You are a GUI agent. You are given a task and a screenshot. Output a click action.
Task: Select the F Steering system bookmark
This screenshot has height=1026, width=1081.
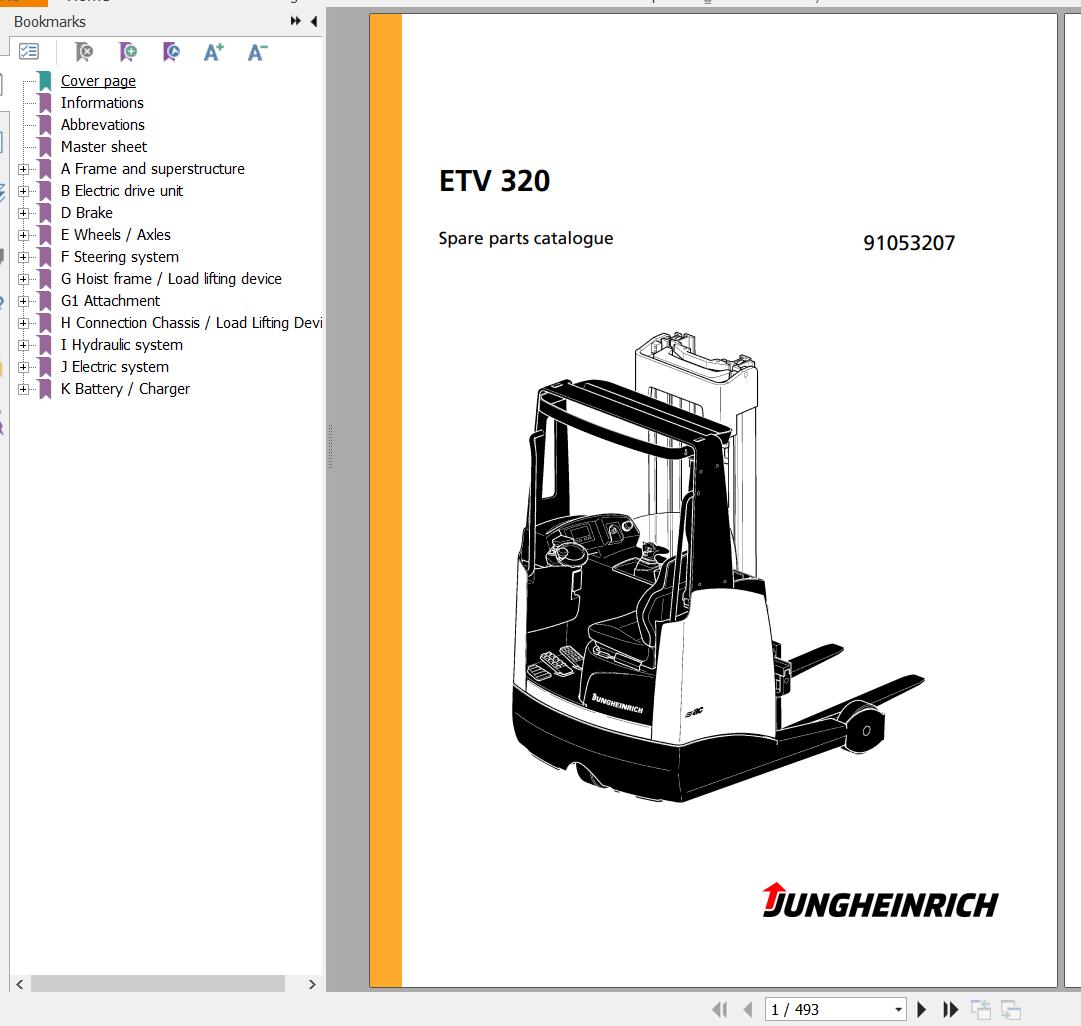(120, 257)
